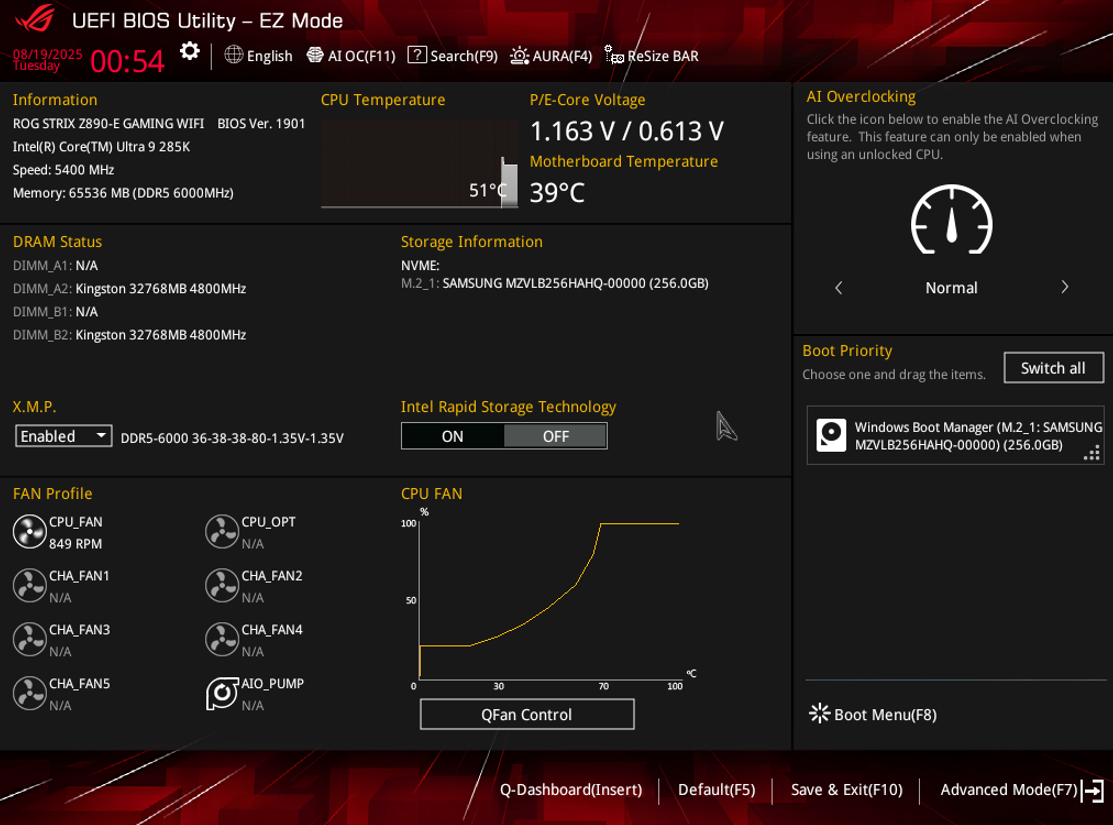Click the DDR5-6000 XMP profile text
The width and height of the screenshot is (1113, 825).
pyautogui.click(x=232, y=438)
